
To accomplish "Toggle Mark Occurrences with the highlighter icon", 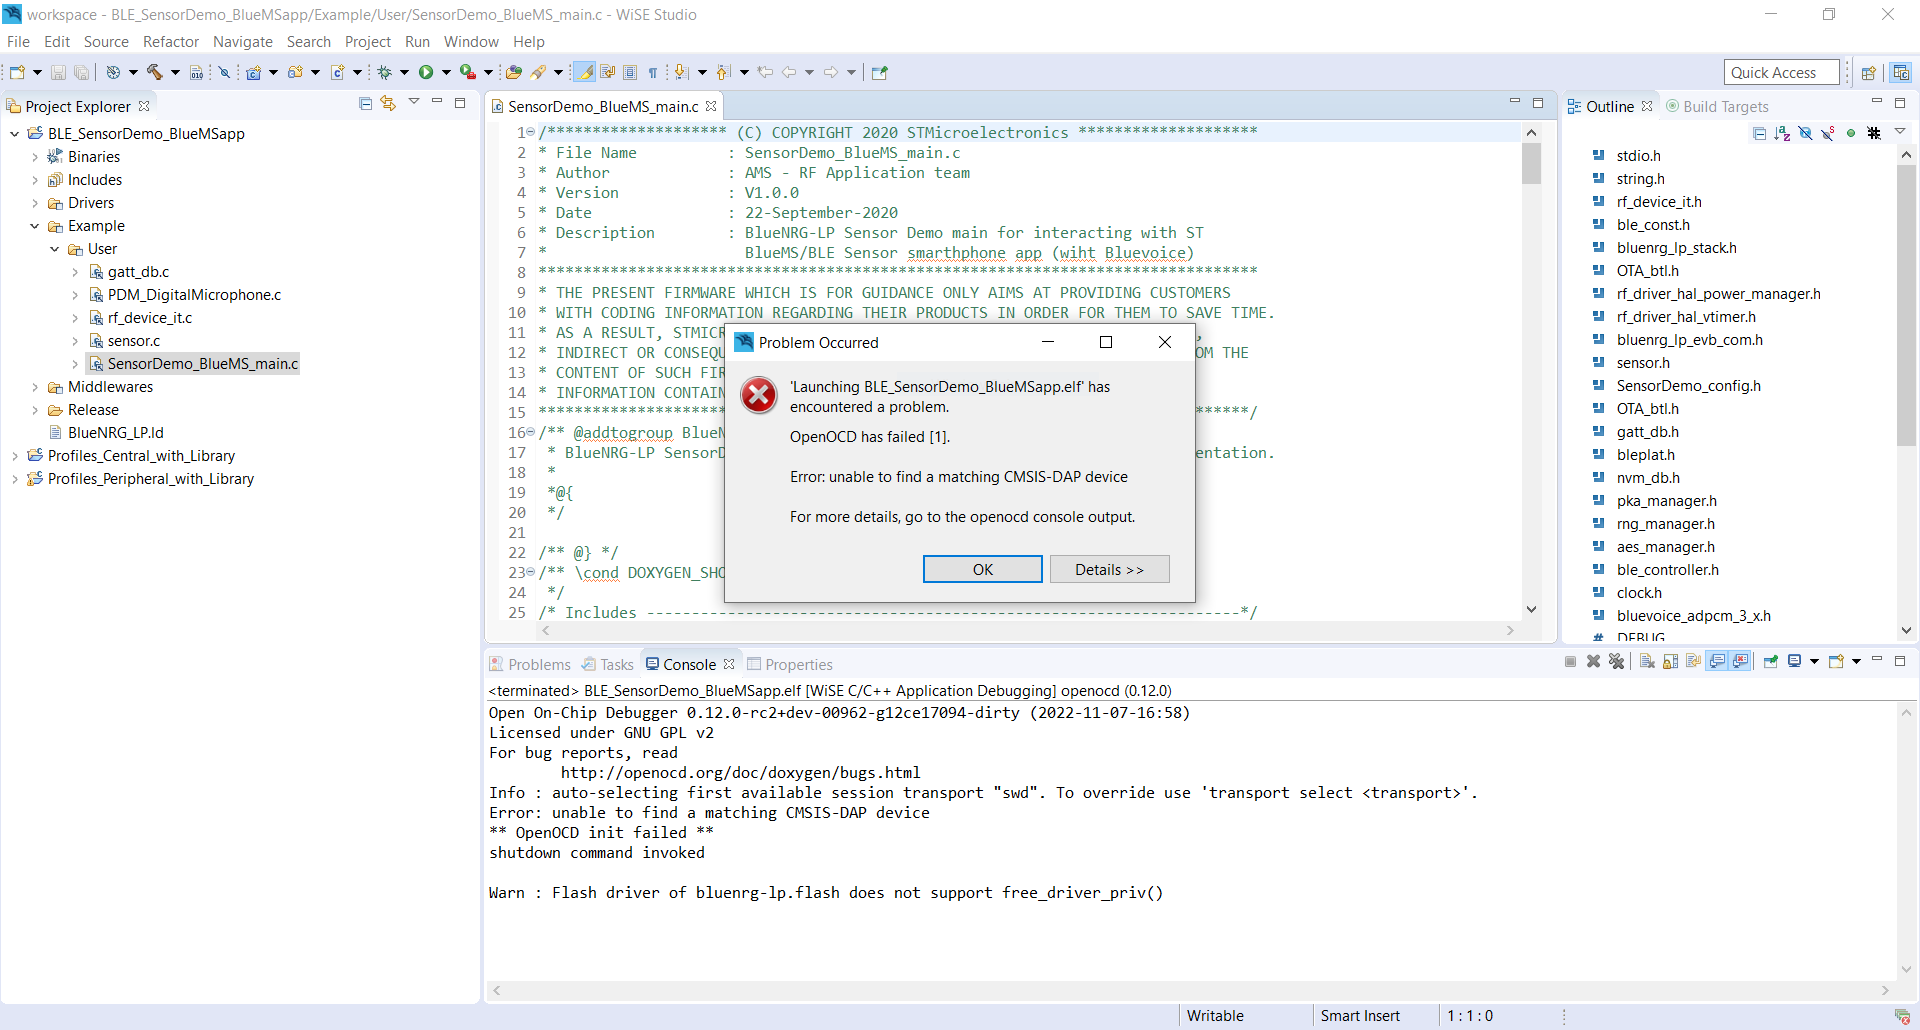I will point(583,71).
